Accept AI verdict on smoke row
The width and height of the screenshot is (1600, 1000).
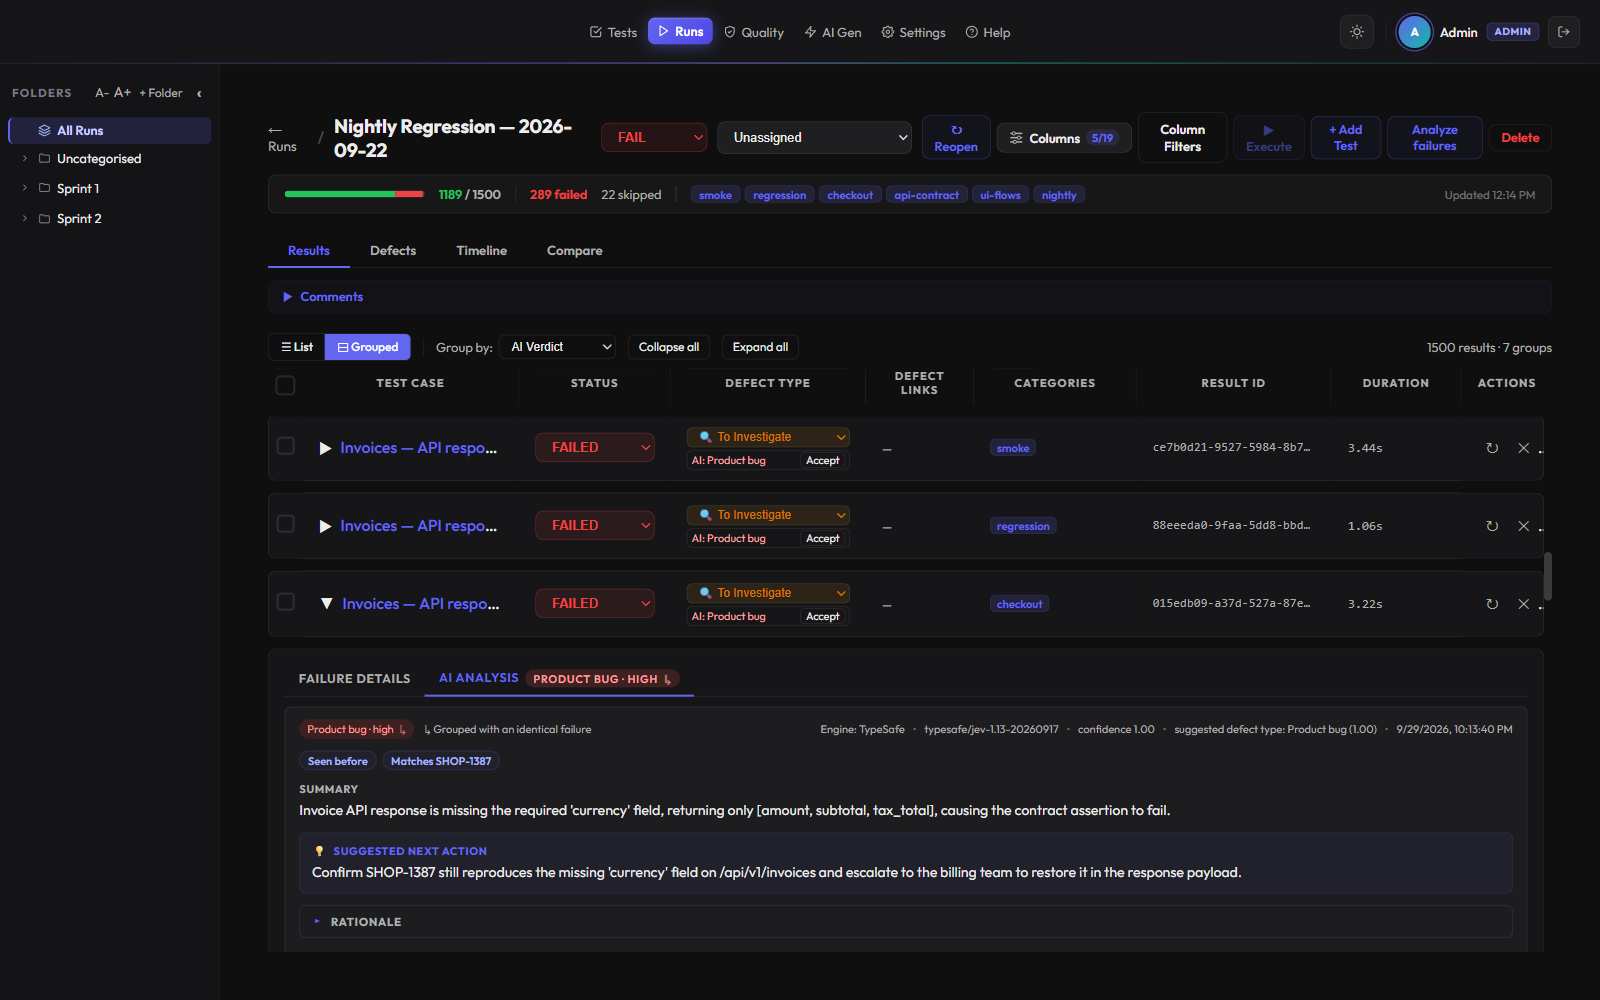click(823, 461)
